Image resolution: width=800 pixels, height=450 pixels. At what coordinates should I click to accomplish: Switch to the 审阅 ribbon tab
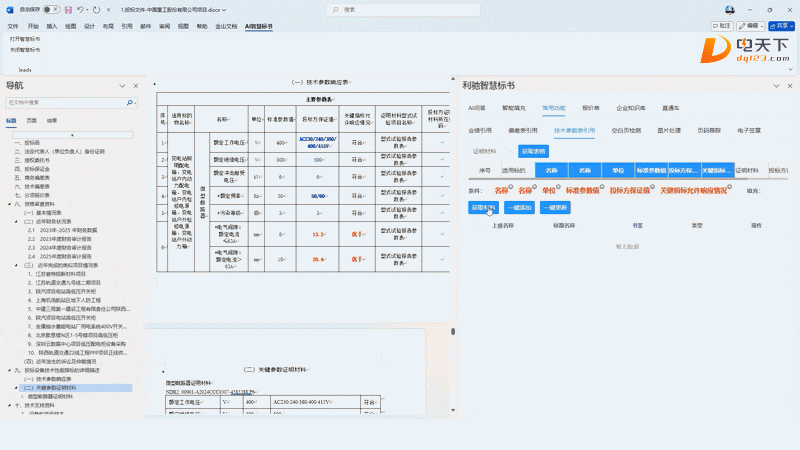tap(164, 26)
